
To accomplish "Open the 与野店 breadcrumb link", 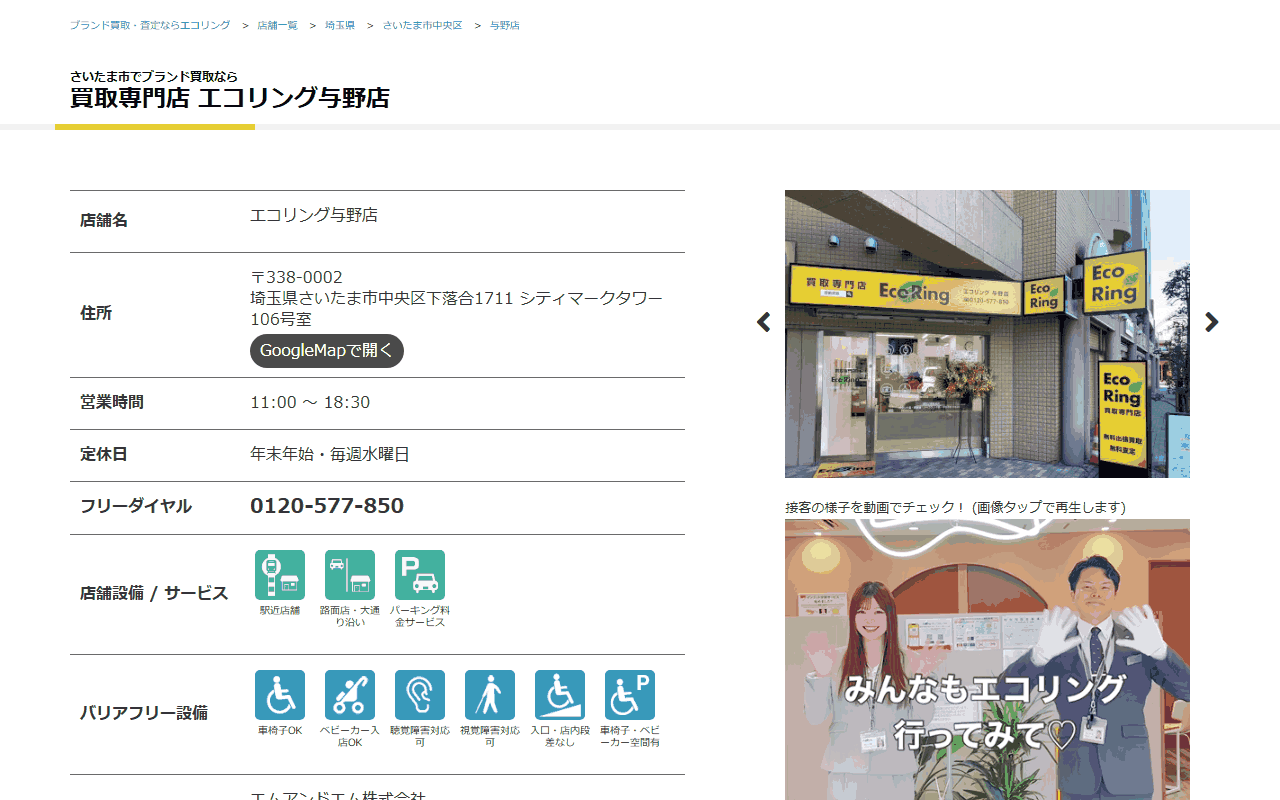I will 505,25.
